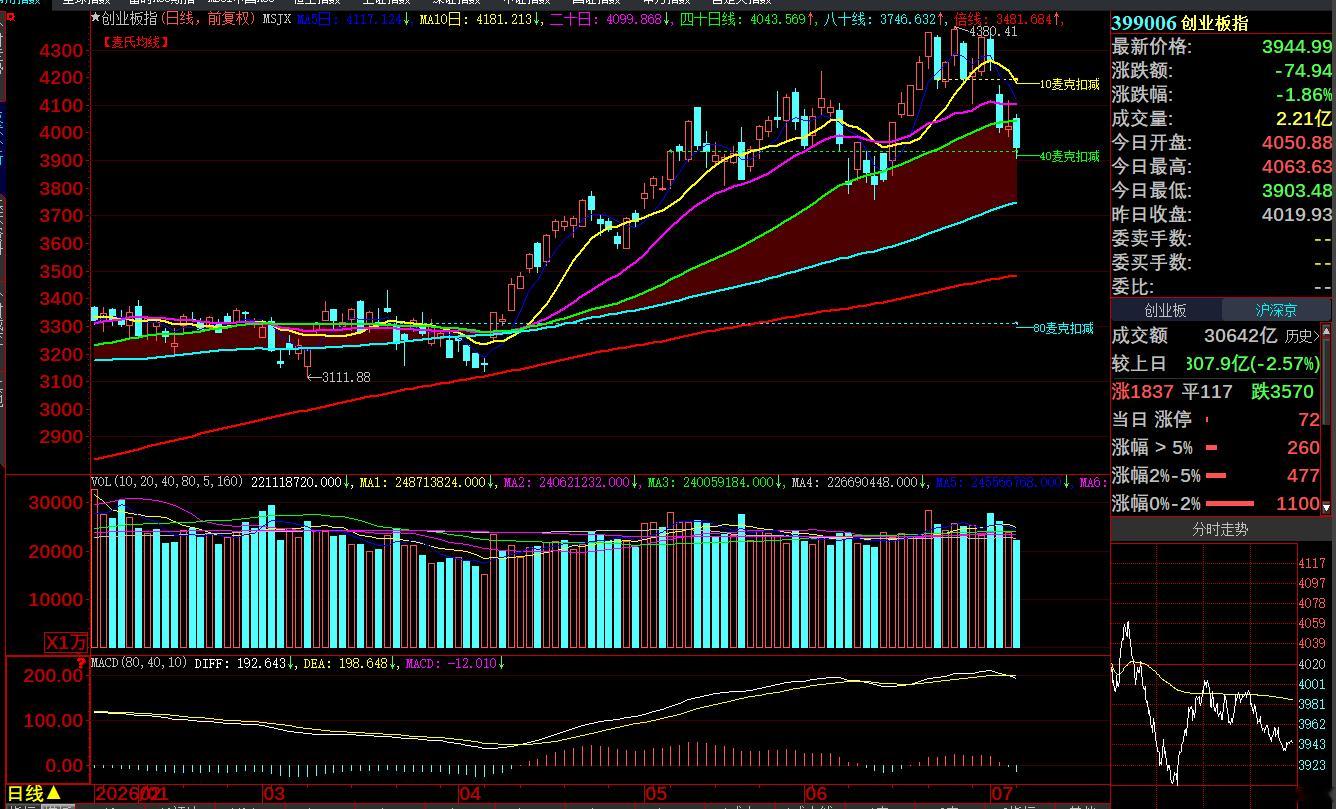Click the market stats scrollbar down arrow
1336x809 pixels.
pos(1327,508)
